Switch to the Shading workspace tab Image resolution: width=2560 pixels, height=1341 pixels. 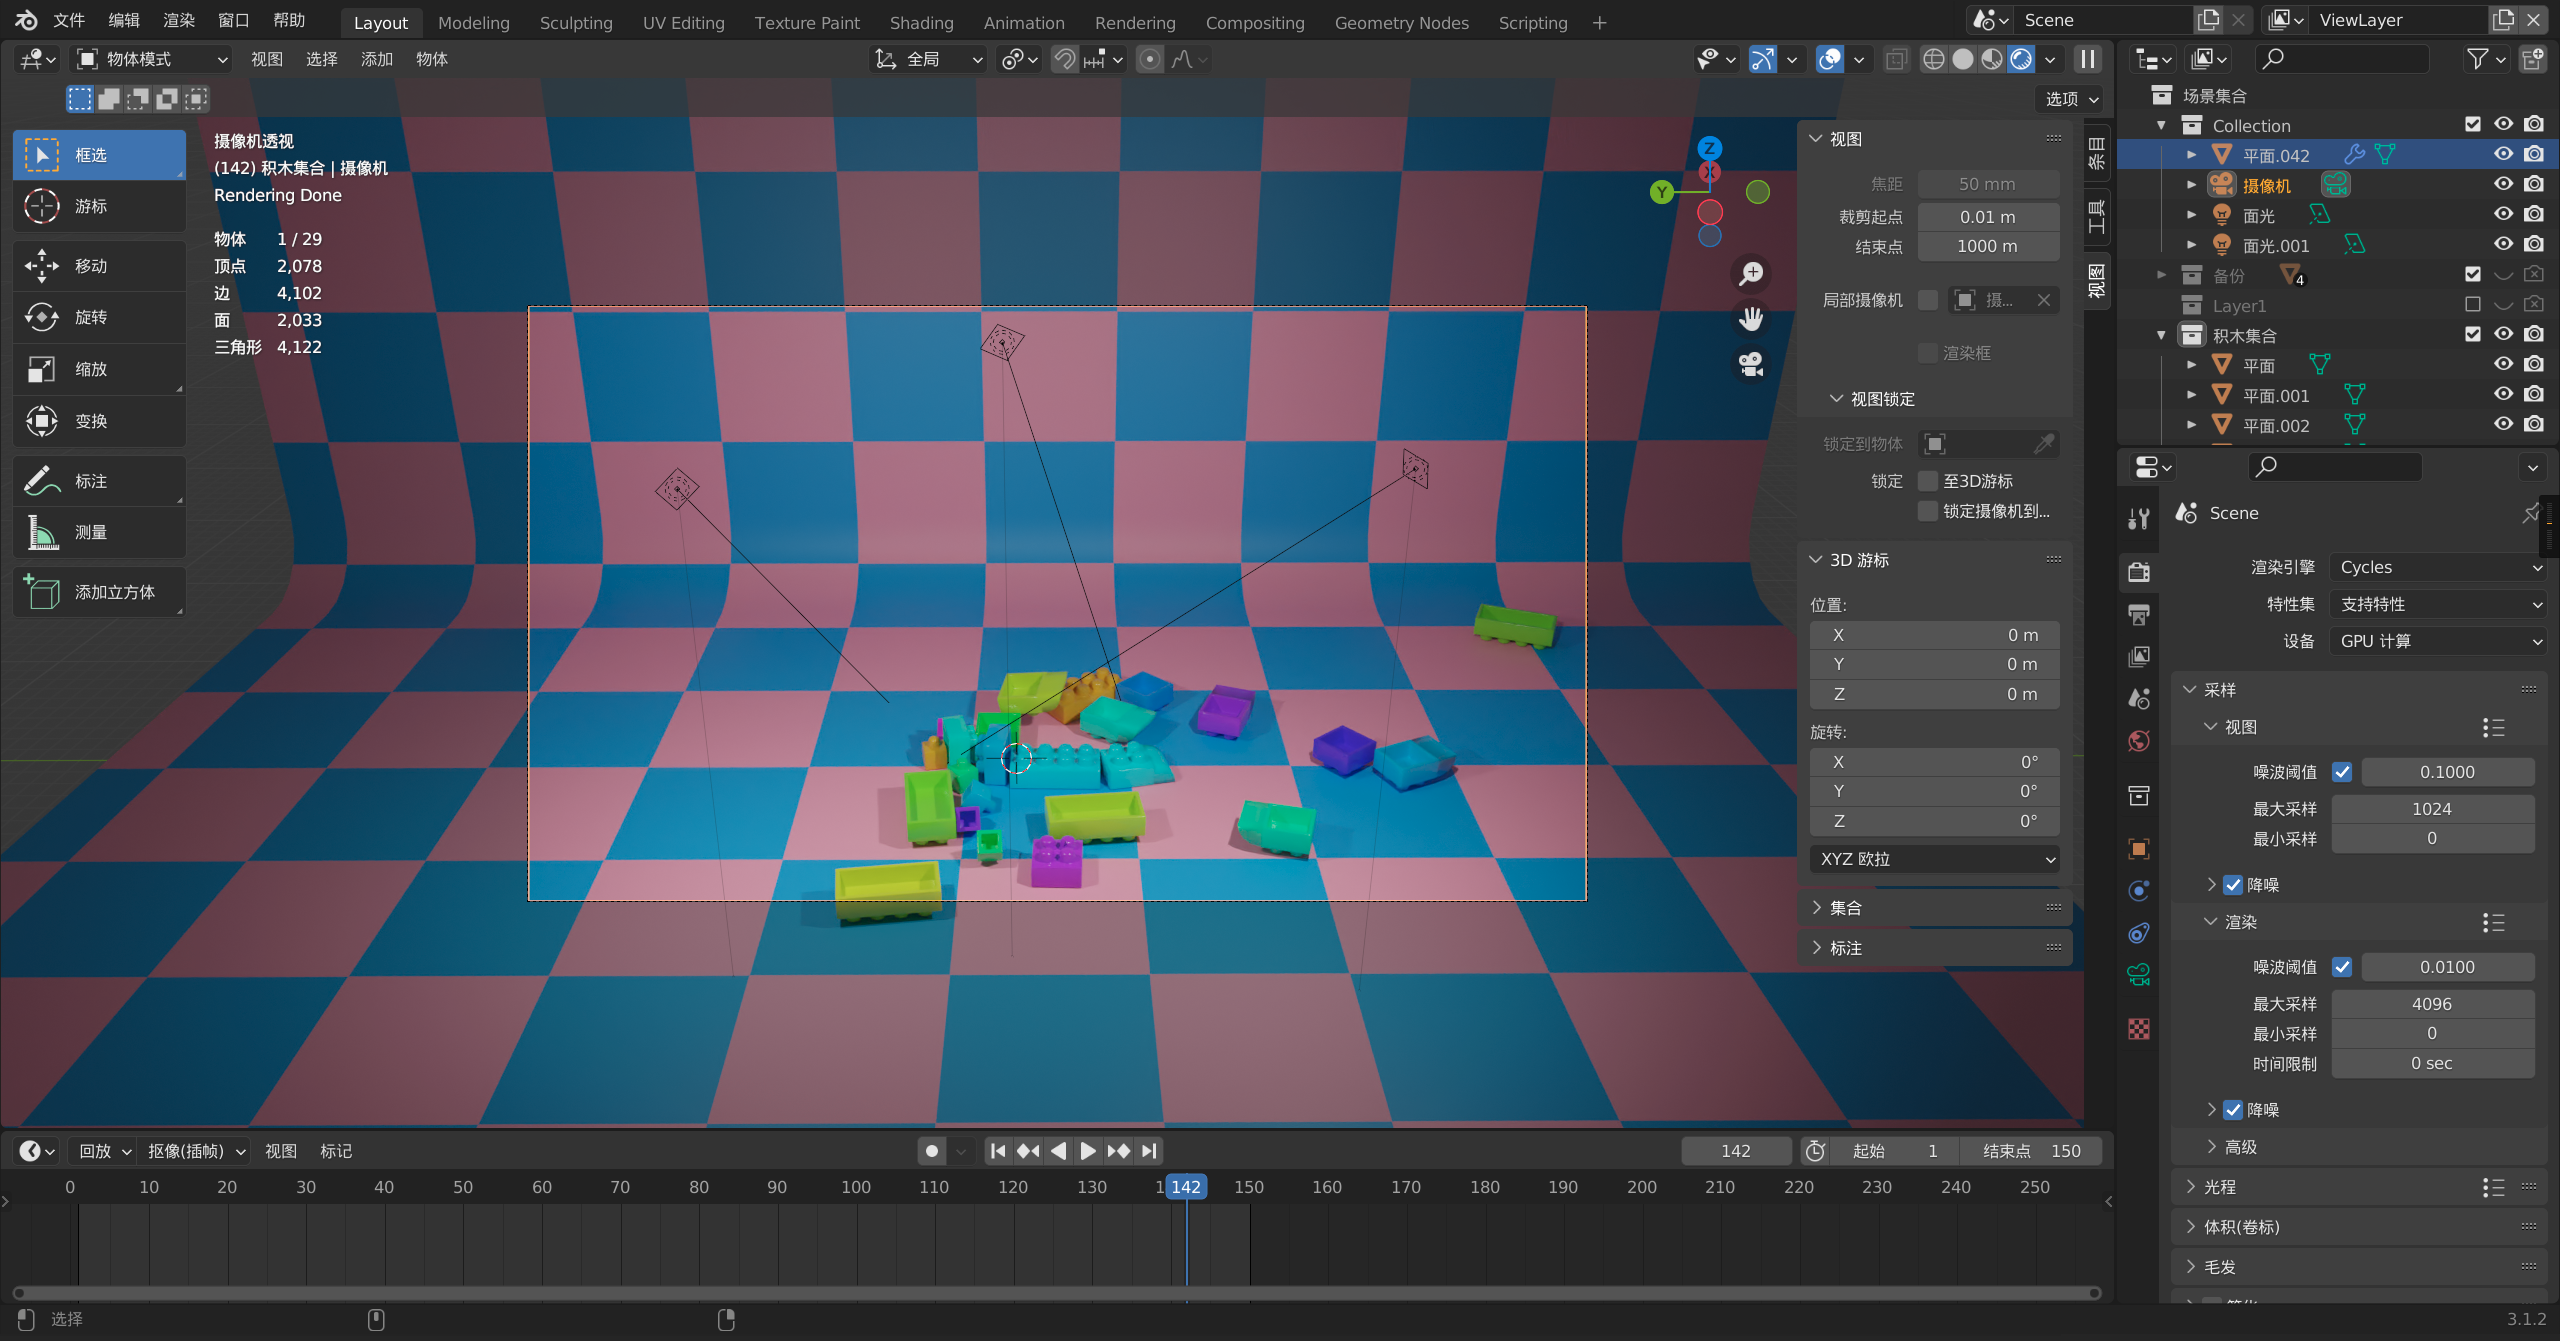[922, 22]
